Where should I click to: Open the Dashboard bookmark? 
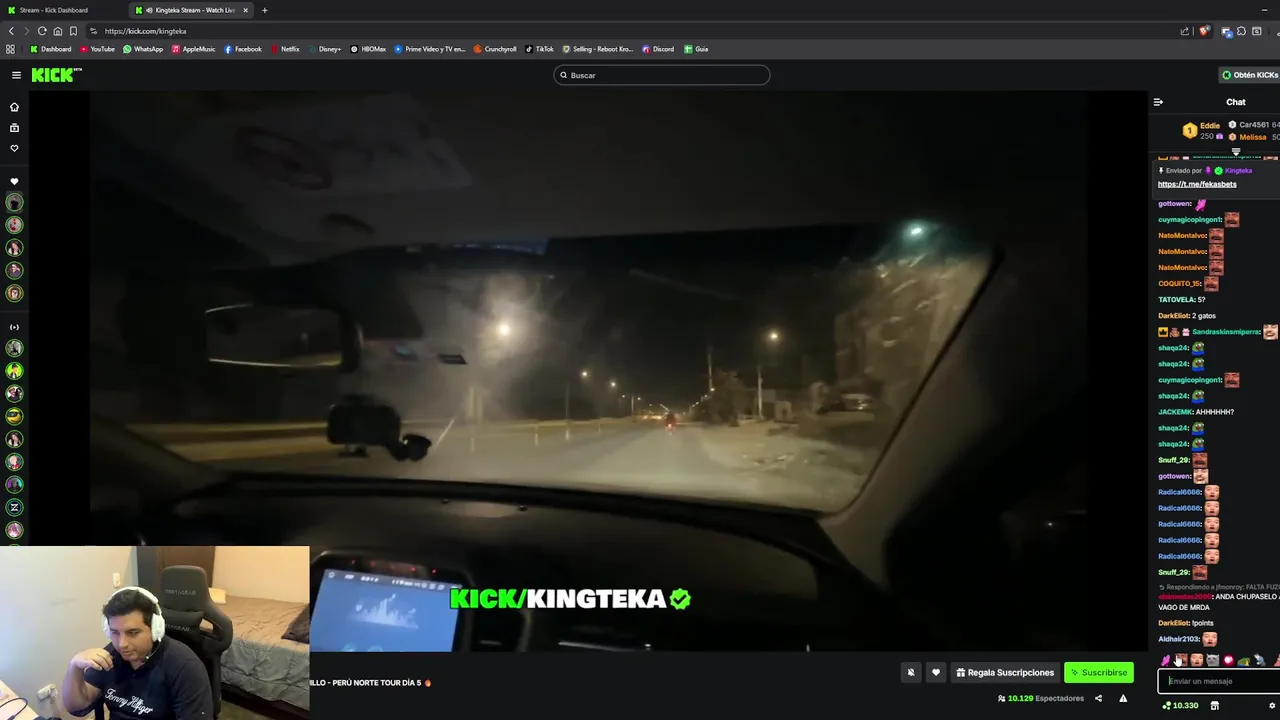point(51,49)
